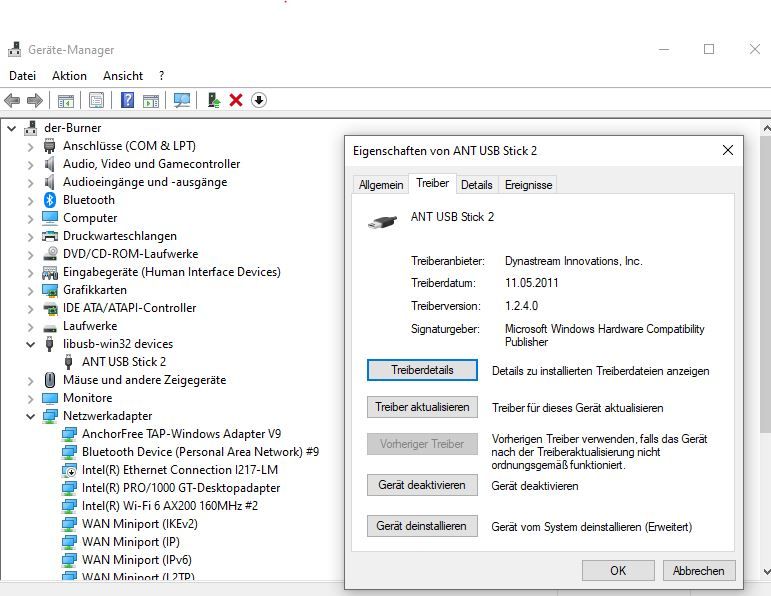Click the red X uninstall device icon

click(236, 100)
